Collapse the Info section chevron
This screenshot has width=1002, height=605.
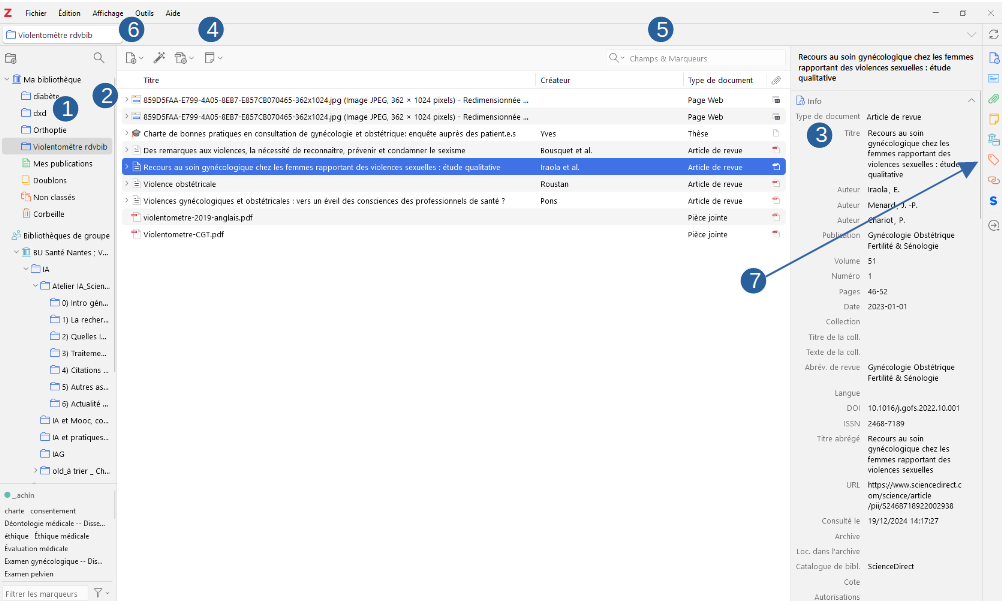970,101
